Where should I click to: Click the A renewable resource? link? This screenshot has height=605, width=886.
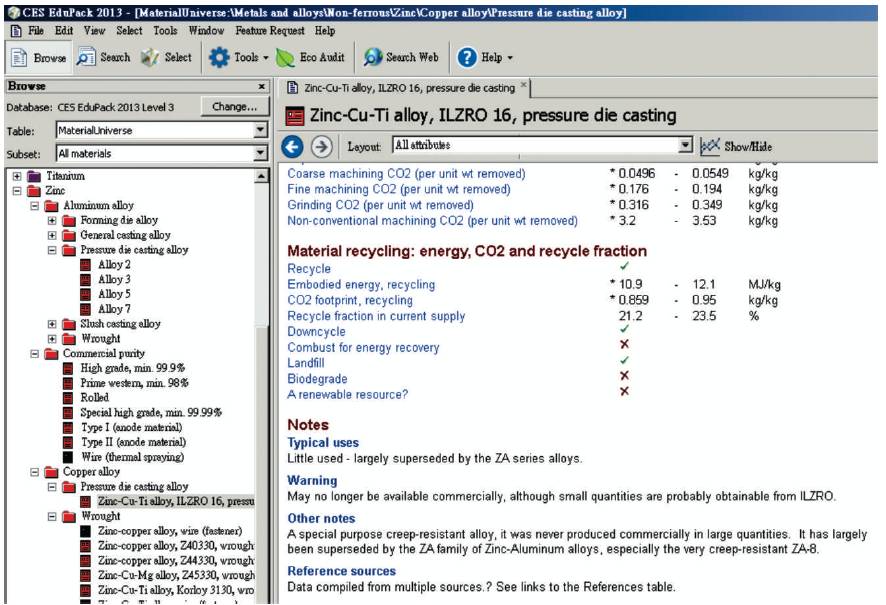348,394
